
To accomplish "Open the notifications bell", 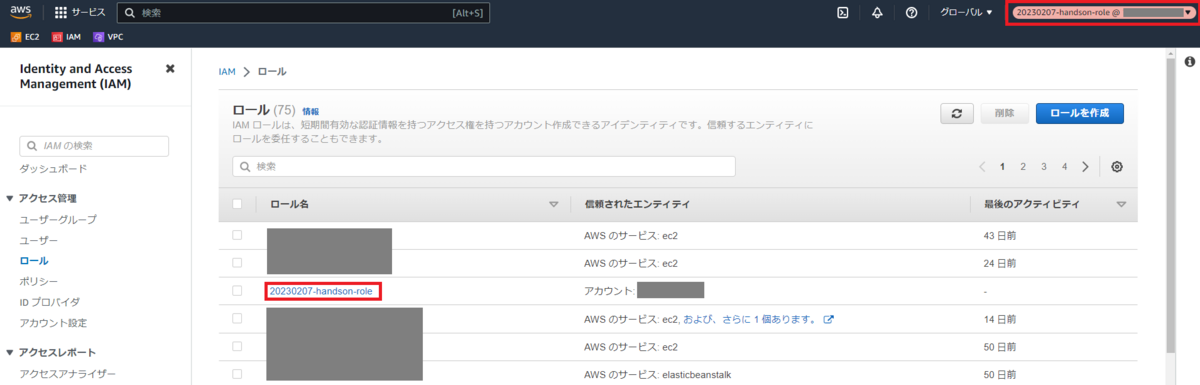I will pos(877,13).
